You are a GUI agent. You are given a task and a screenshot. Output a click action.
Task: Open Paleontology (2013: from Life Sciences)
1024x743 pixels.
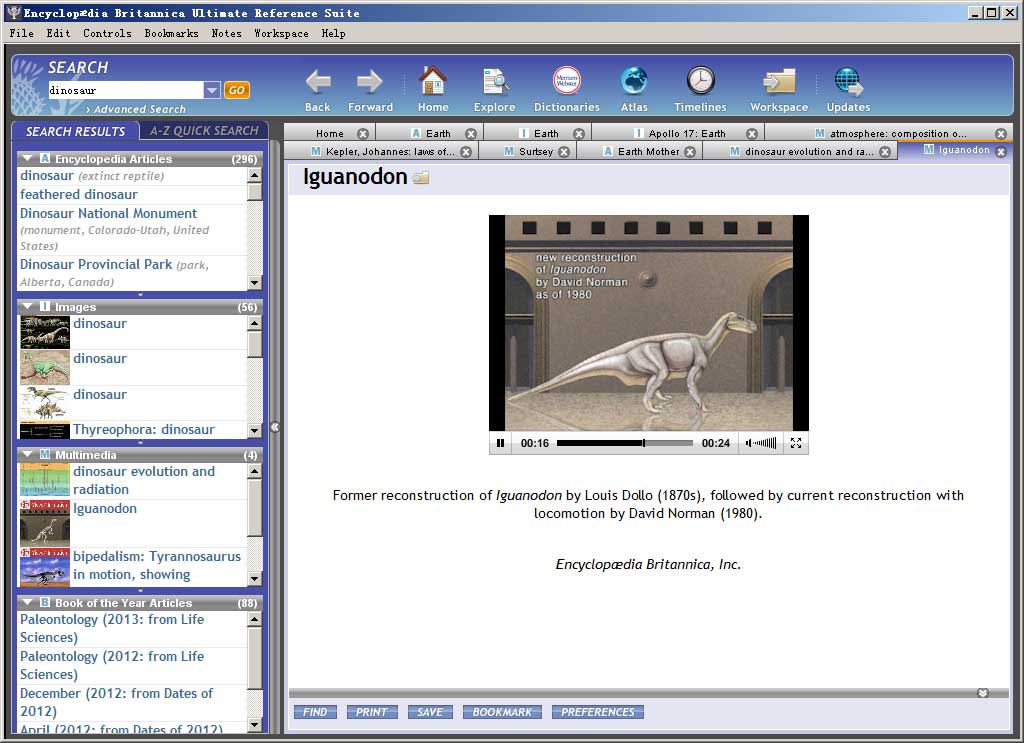pyautogui.click(x=112, y=628)
